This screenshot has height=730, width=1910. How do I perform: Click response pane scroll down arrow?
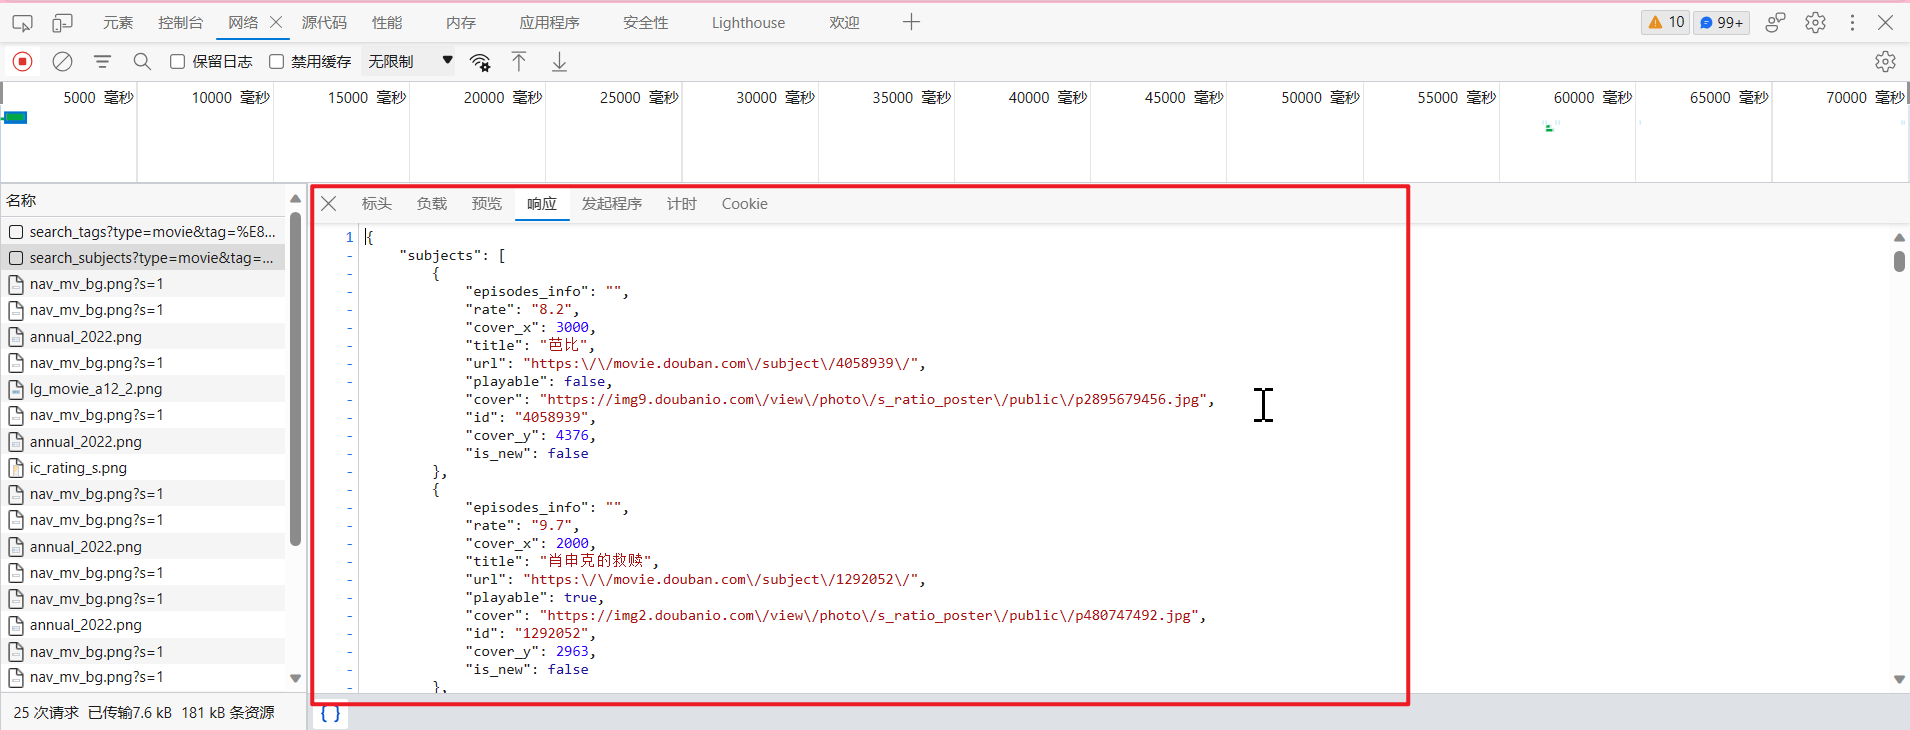tap(1899, 680)
